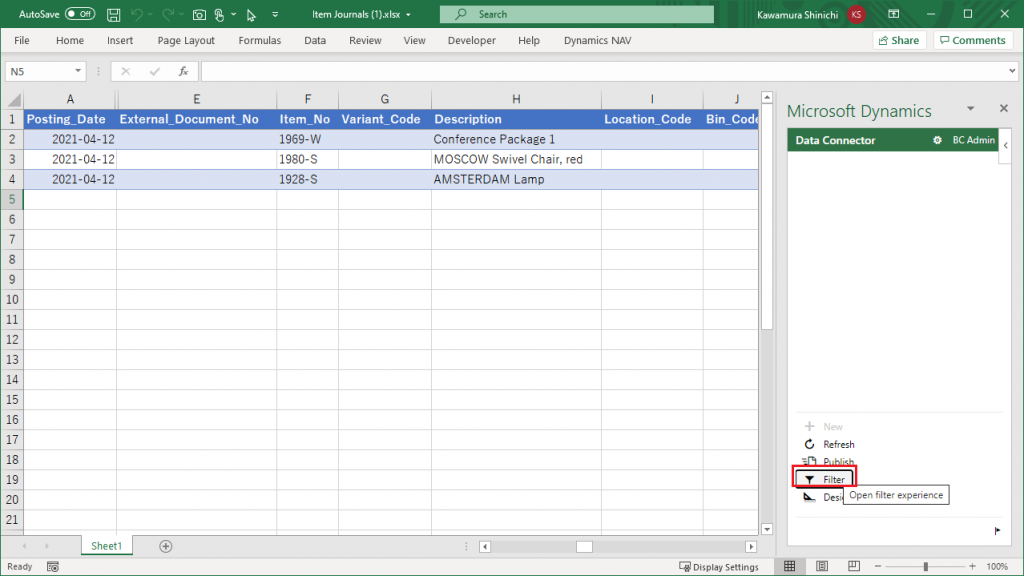Add a new sheet with plus icon

click(x=166, y=546)
